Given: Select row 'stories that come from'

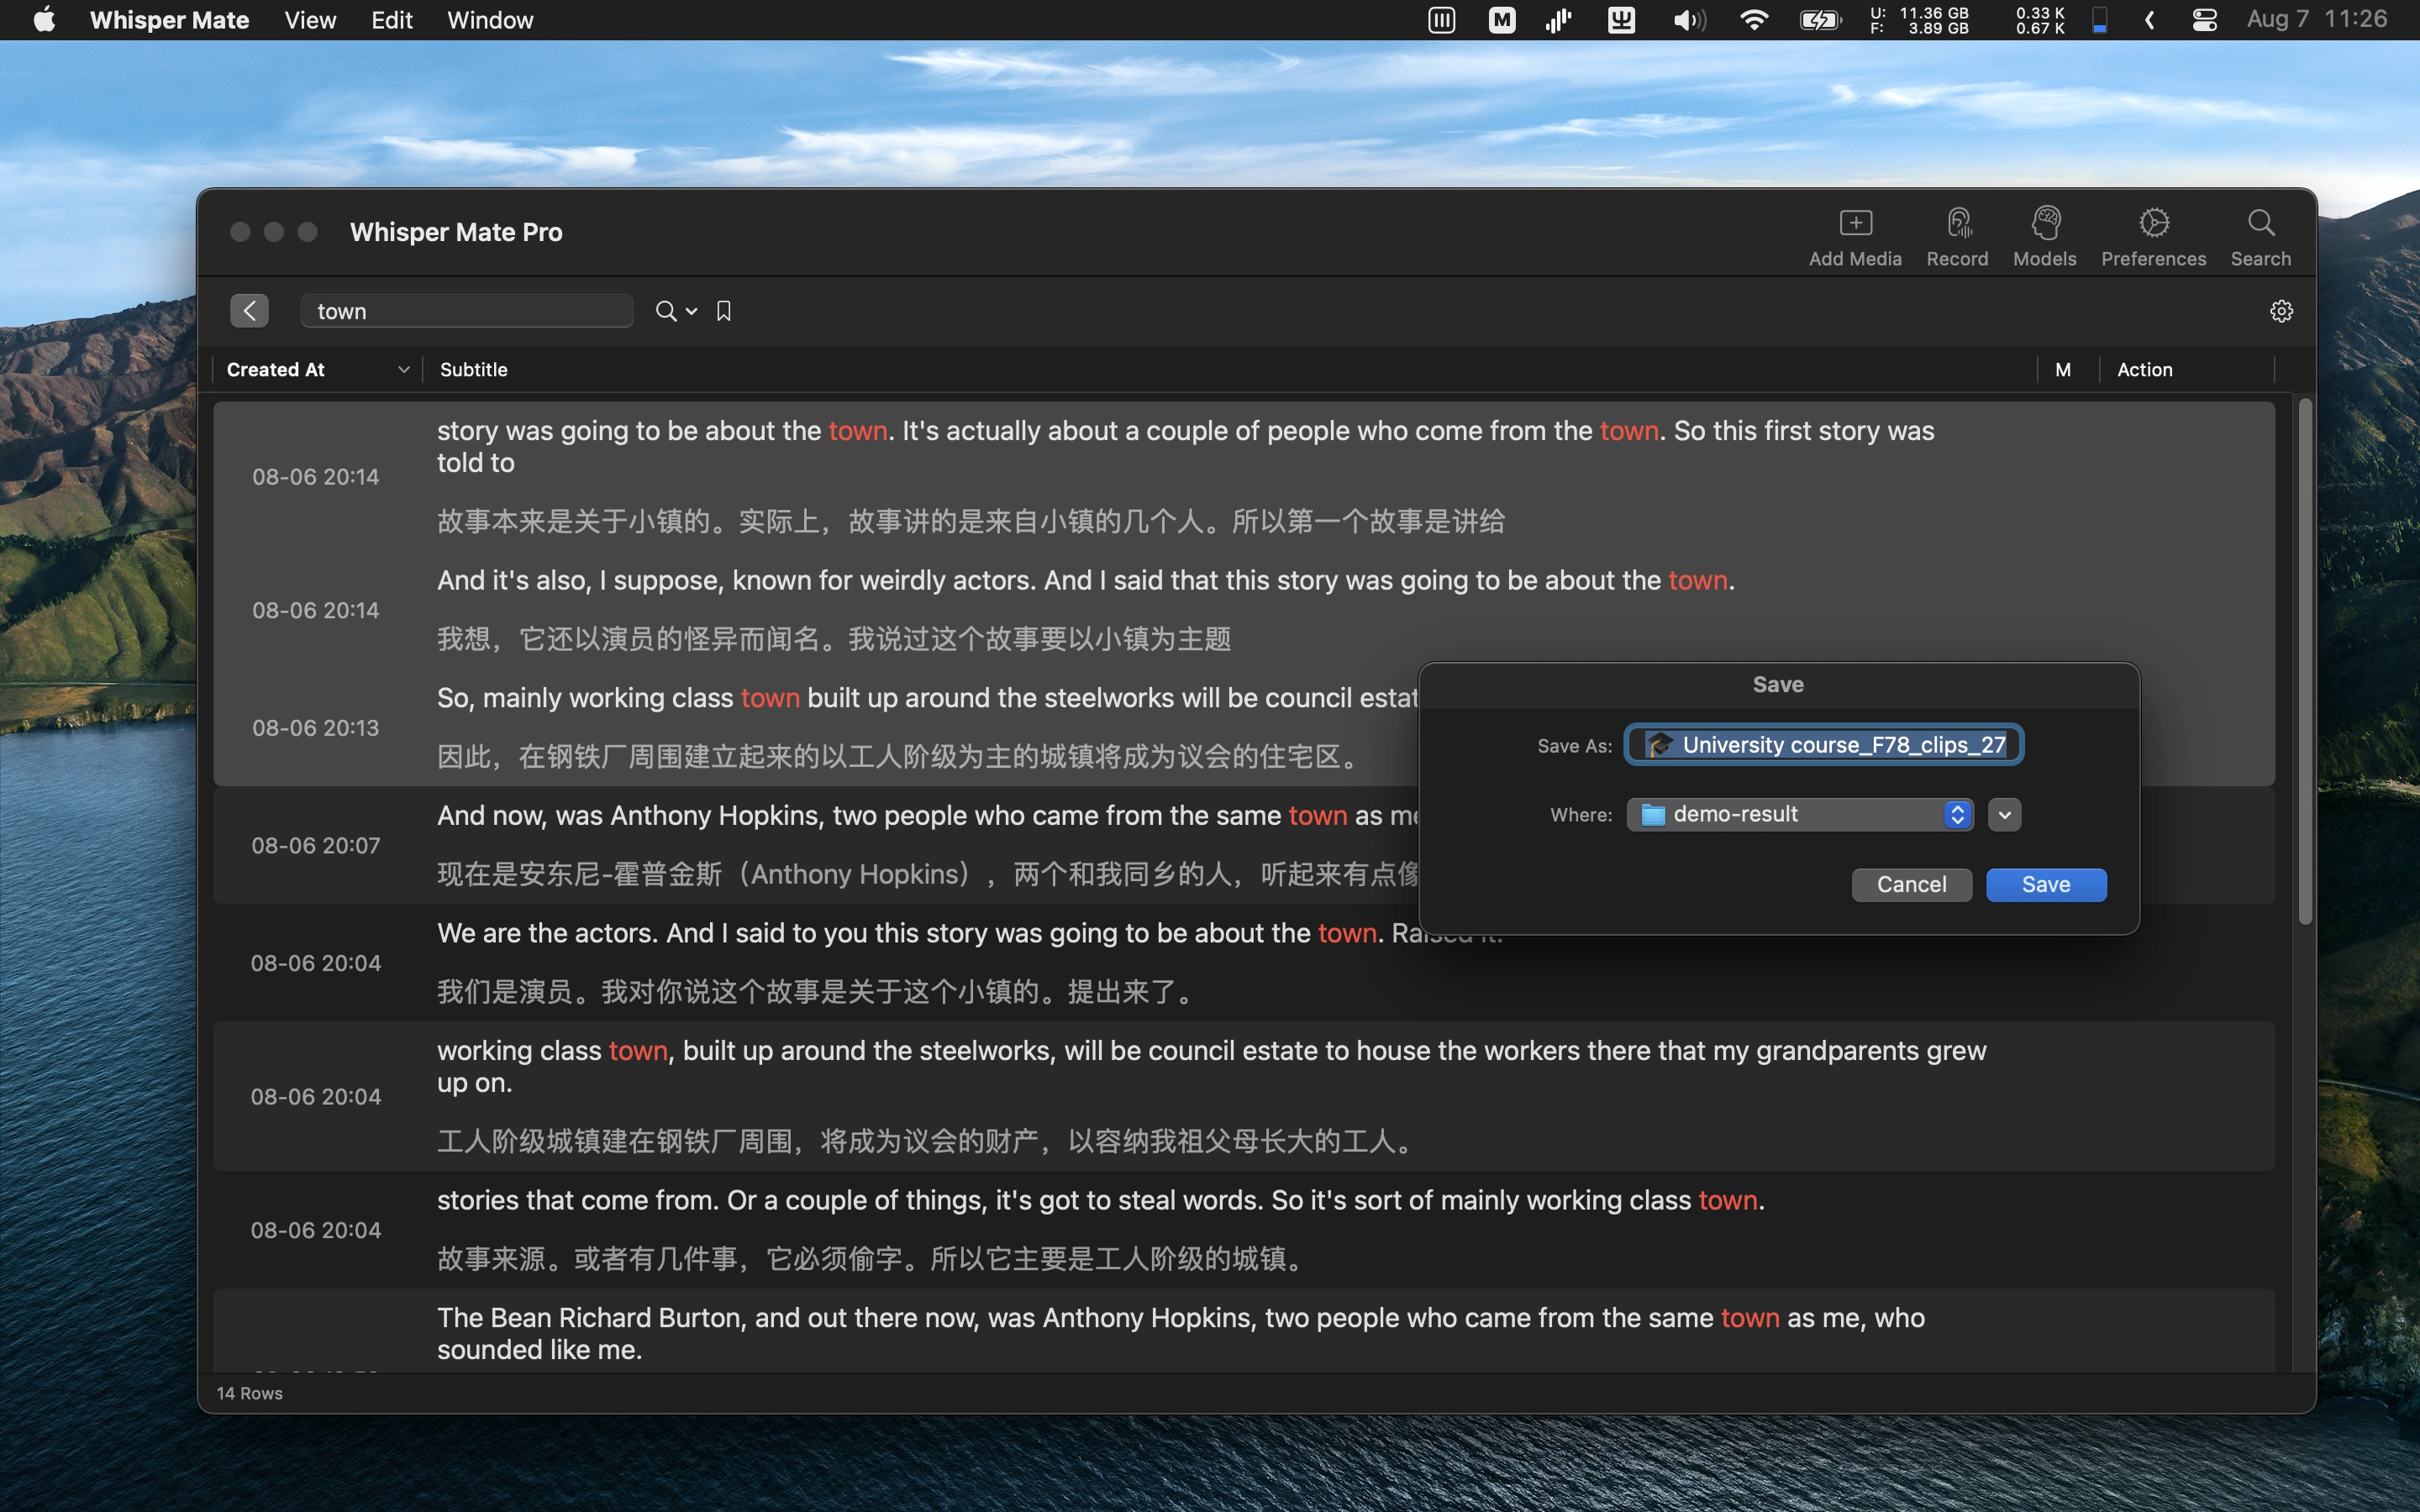Looking at the screenshot, I should [1243, 1229].
